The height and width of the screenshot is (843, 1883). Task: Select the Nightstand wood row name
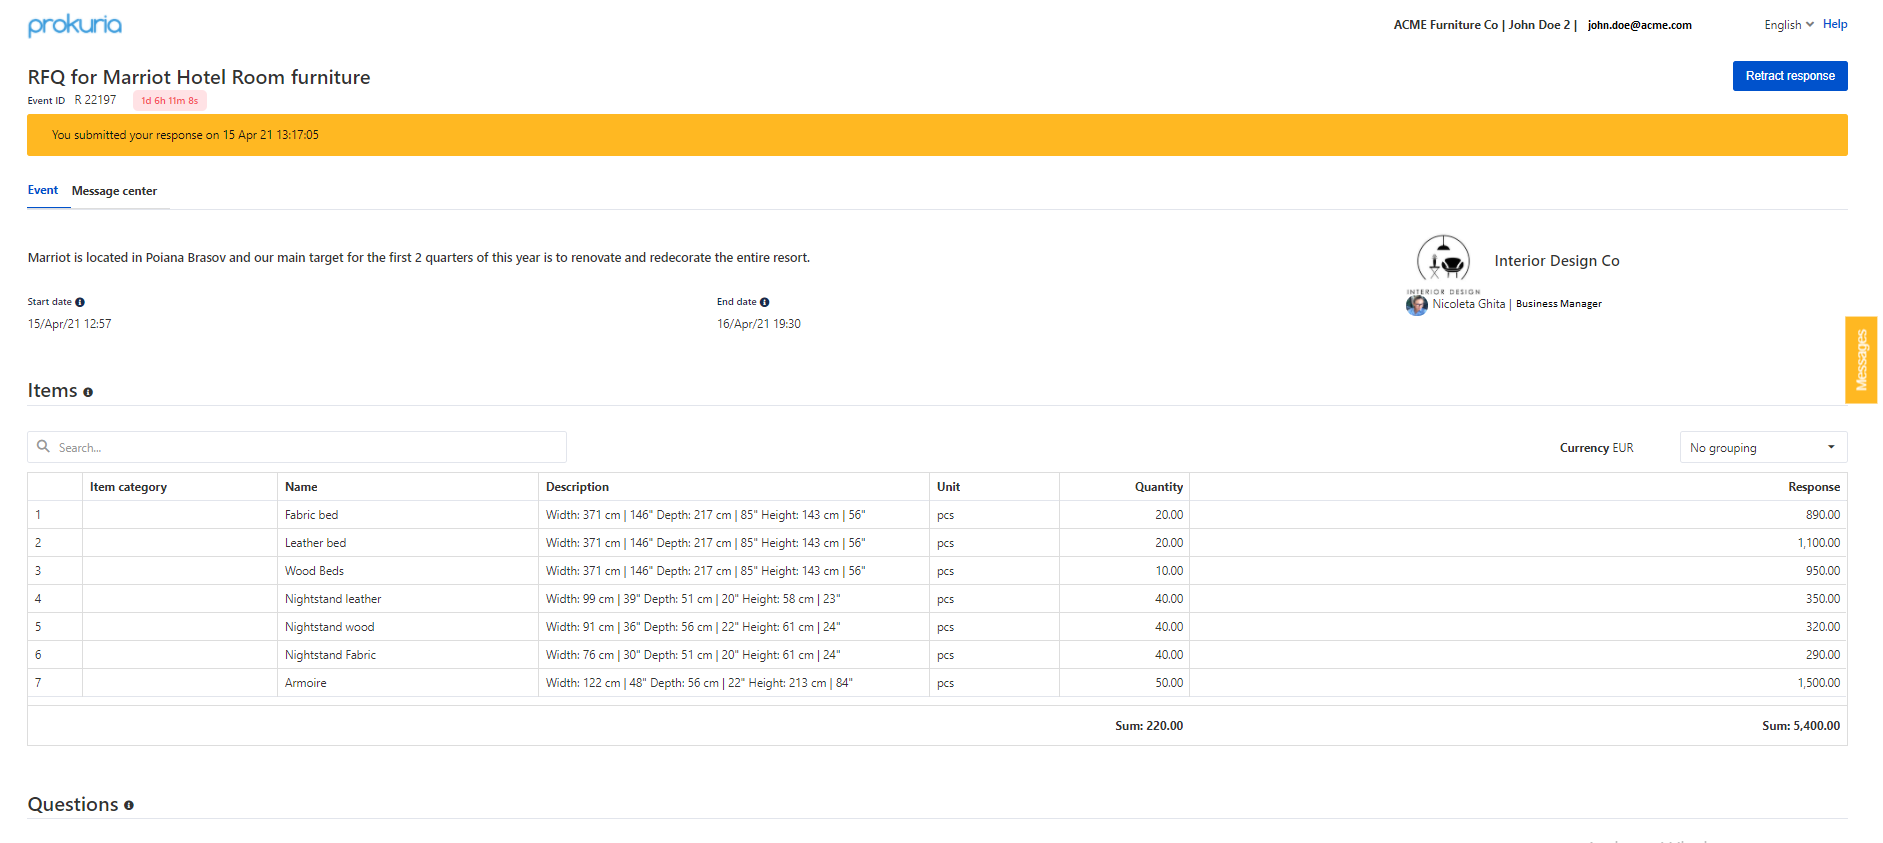click(x=329, y=627)
